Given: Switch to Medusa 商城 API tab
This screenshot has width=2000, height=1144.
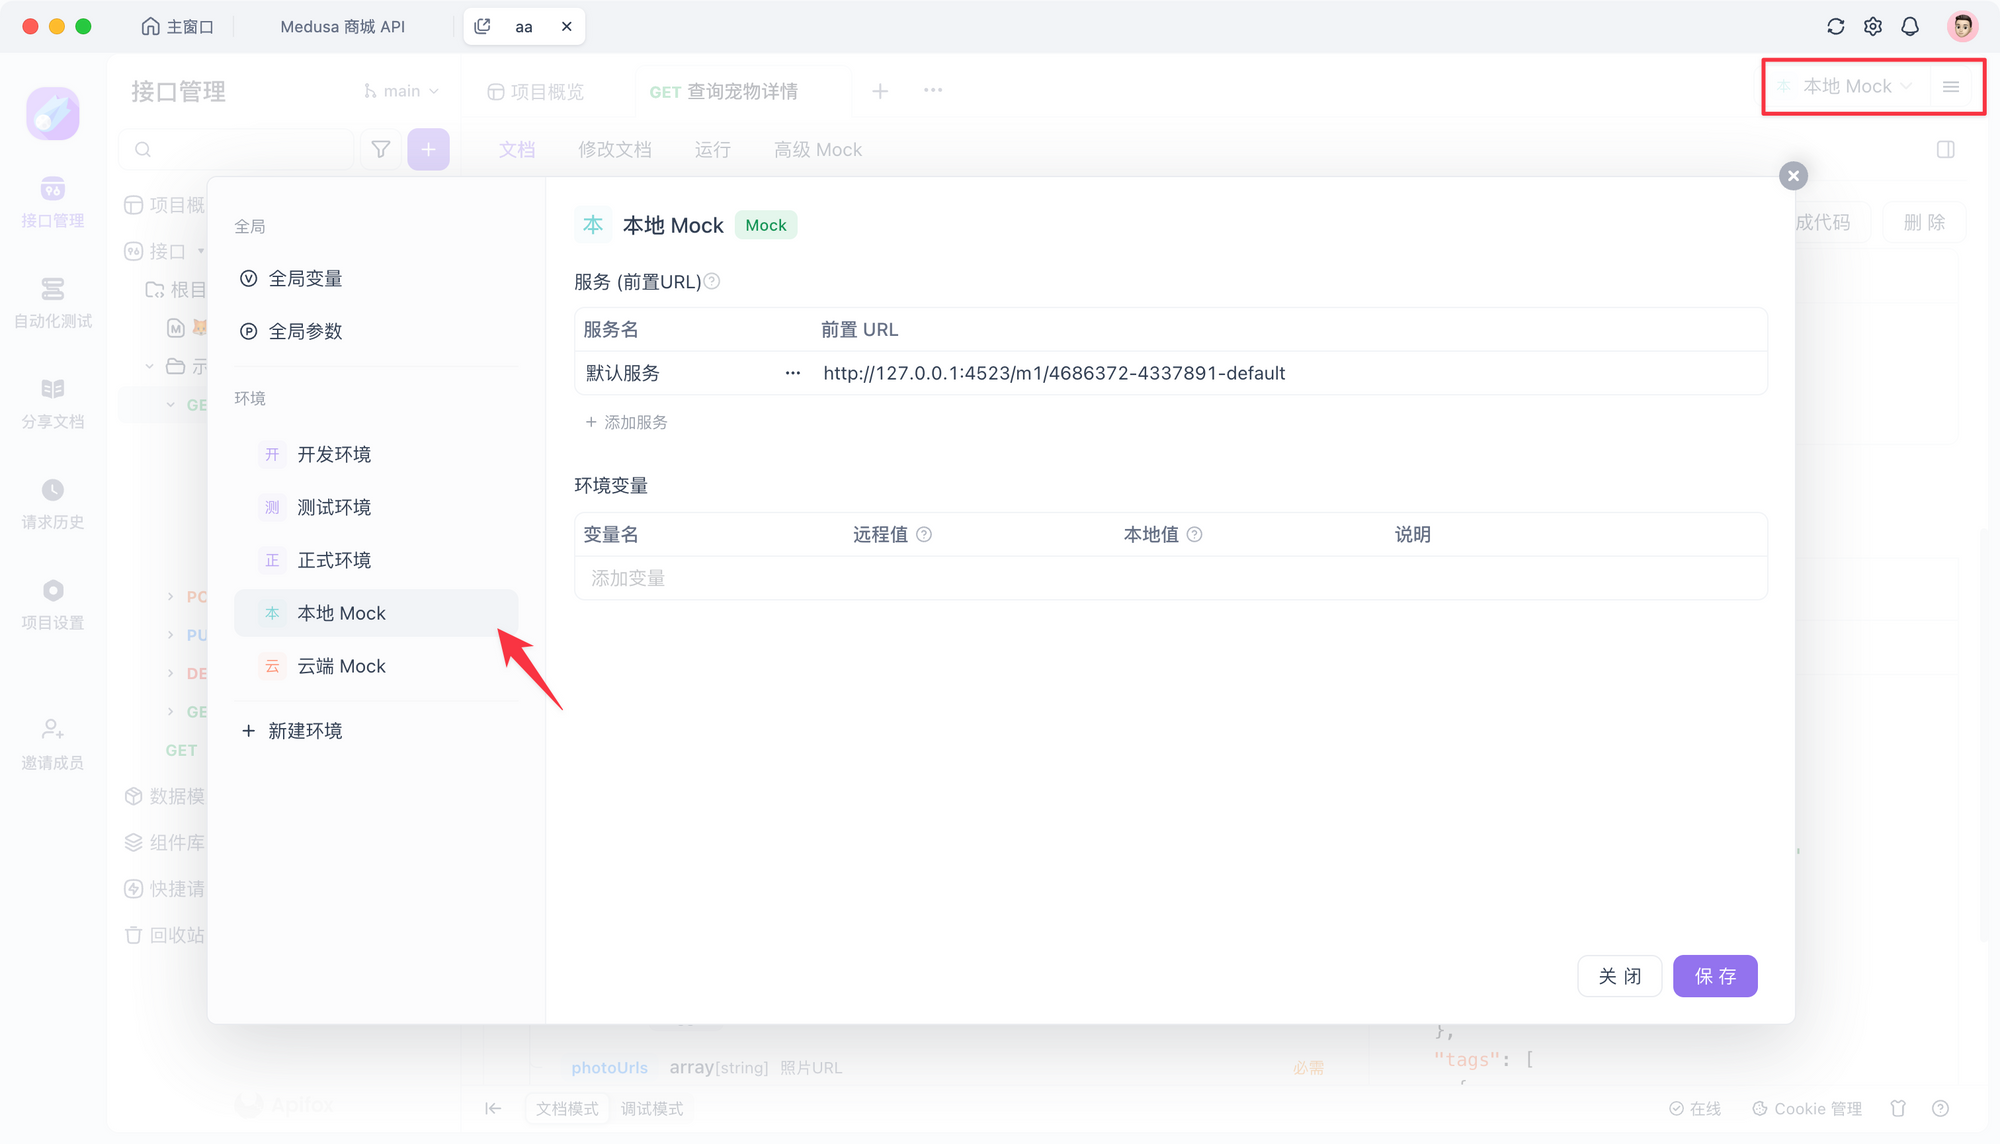Looking at the screenshot, I should (342, 27).
